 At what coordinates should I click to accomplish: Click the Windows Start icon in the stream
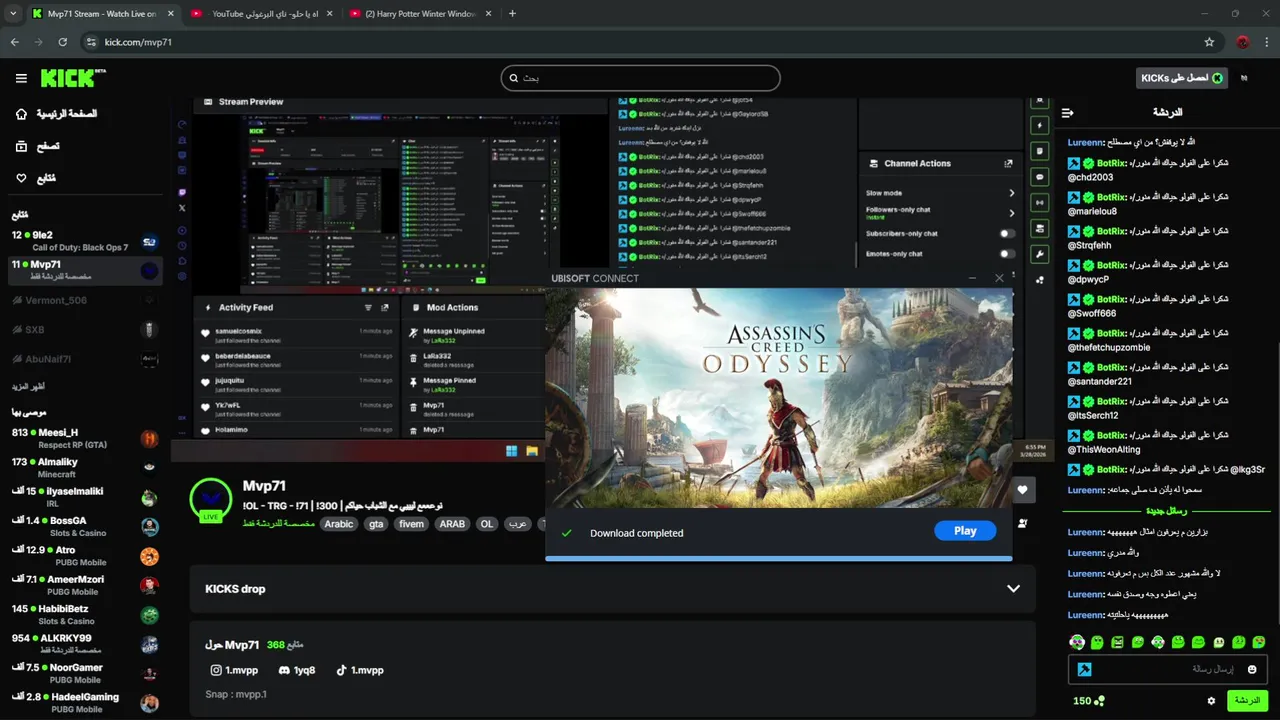tap(512, 451)
